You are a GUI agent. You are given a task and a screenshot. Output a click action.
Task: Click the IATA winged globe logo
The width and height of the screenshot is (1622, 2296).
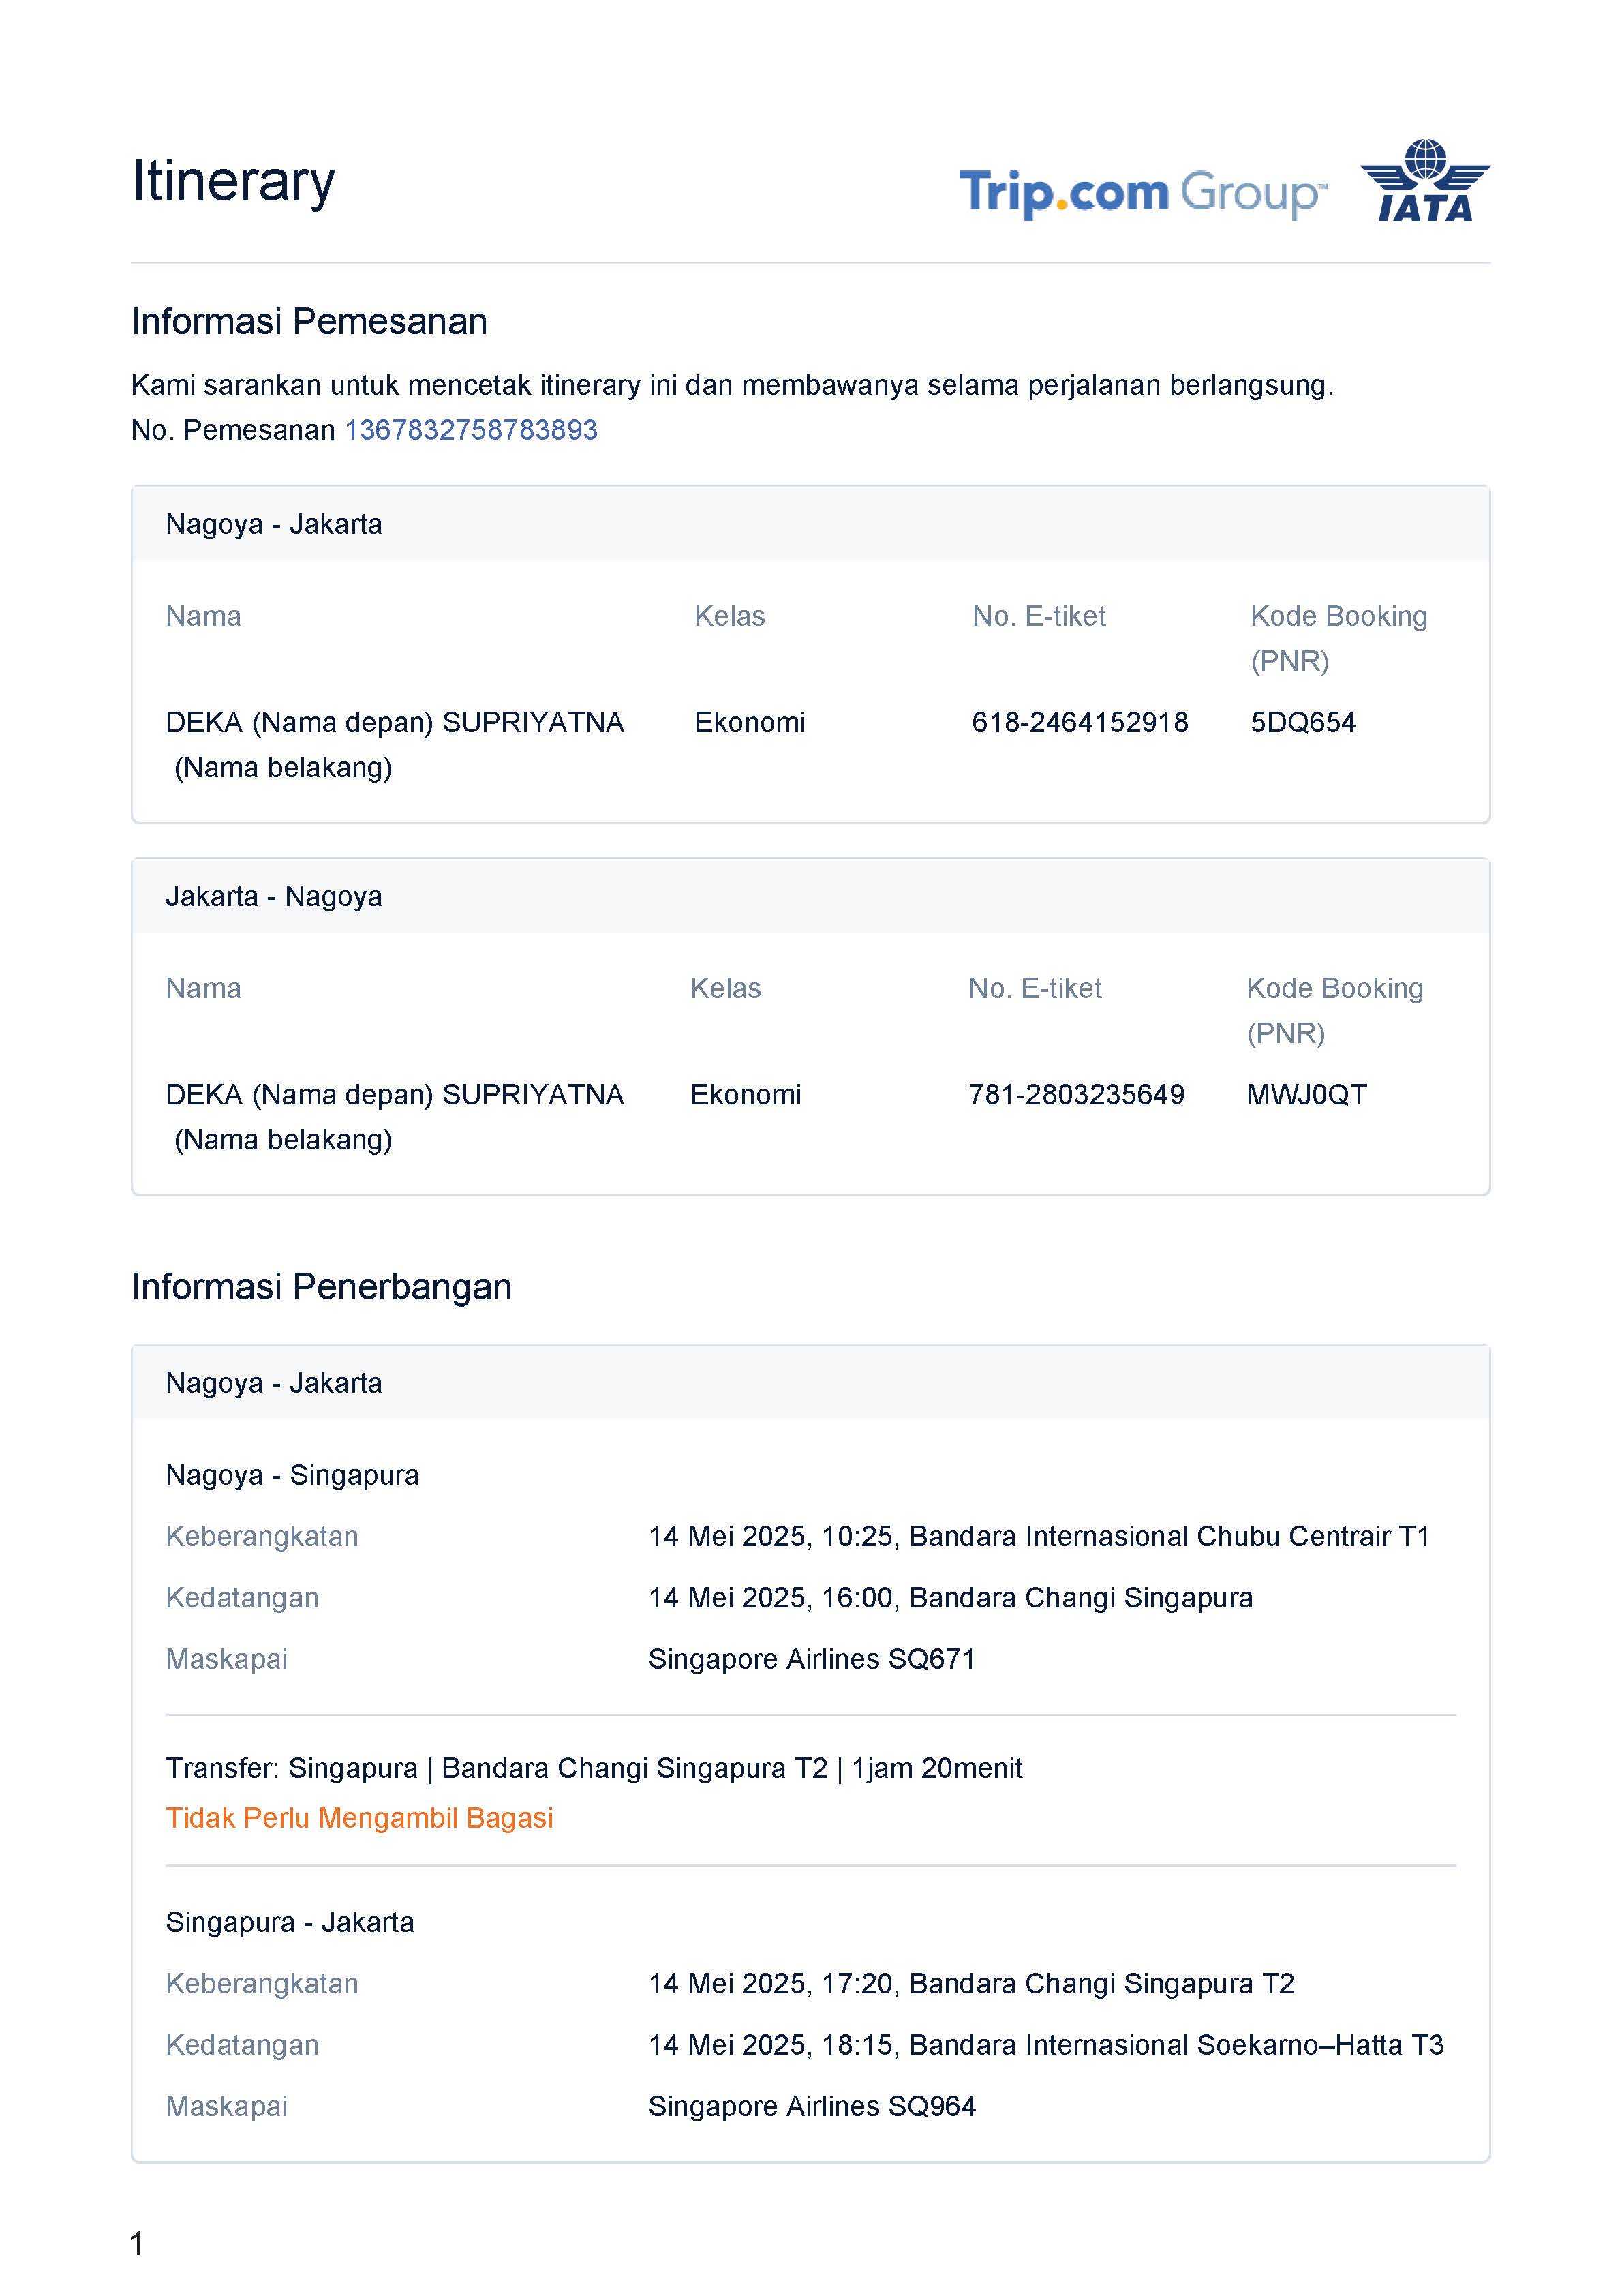click(1424, 181)
